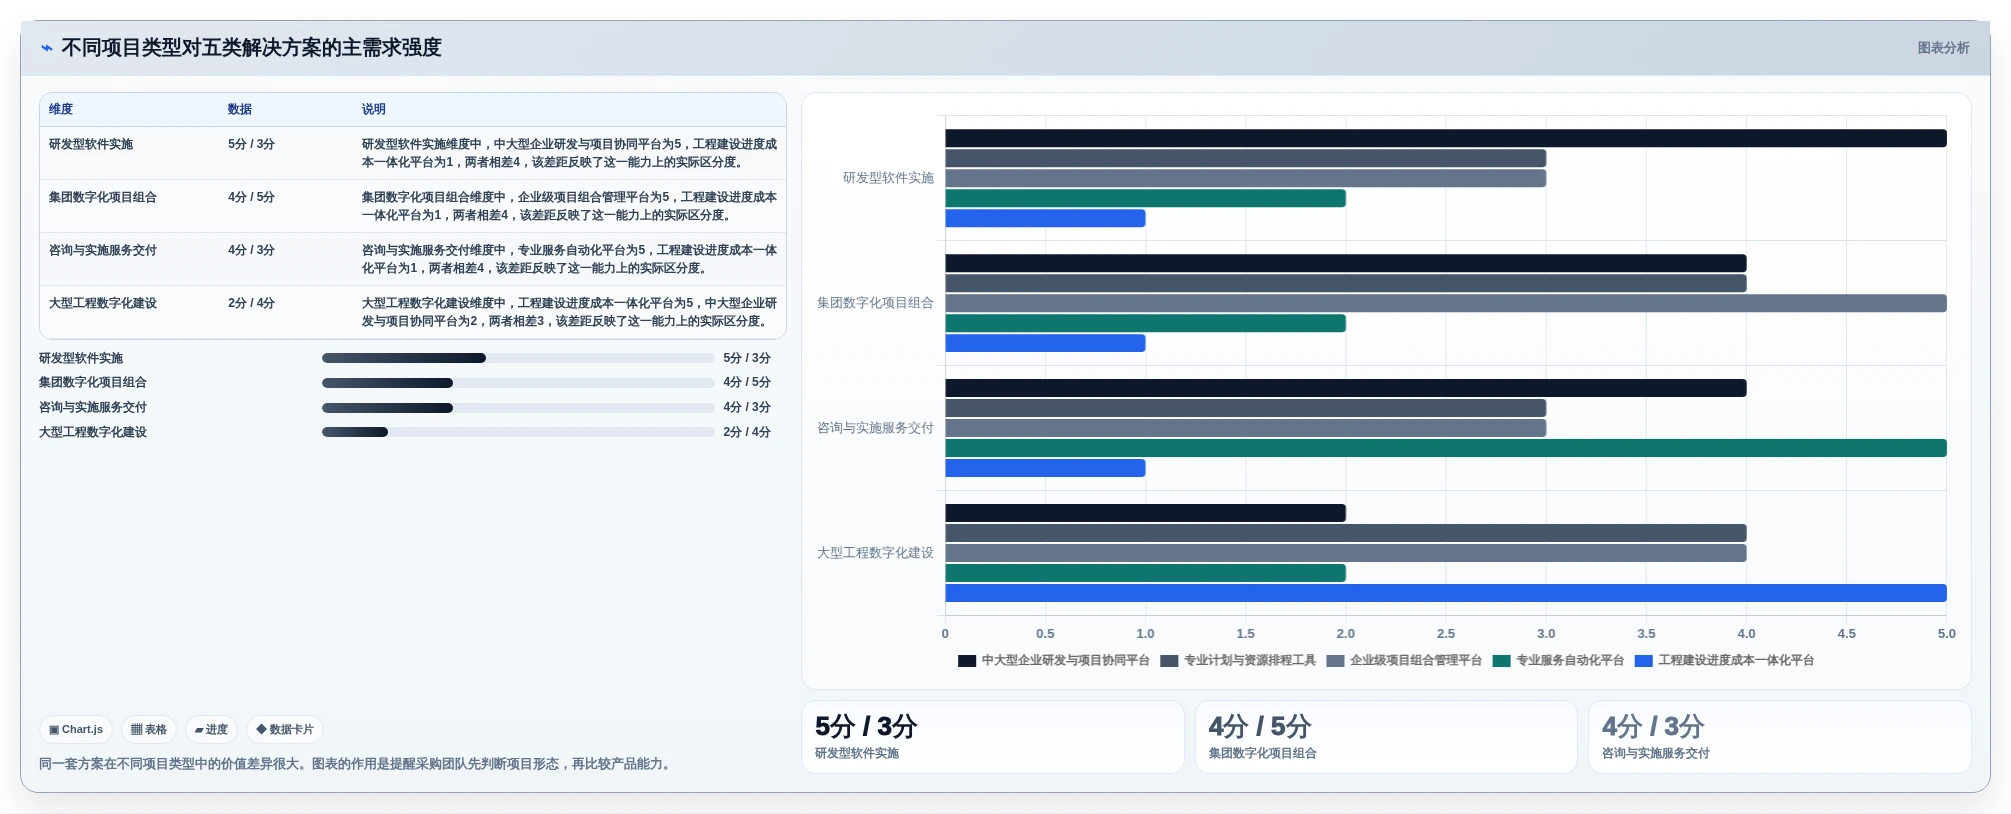
Task: Click the 图表分析 label in the header
Action: click(x=1943, y=48)
